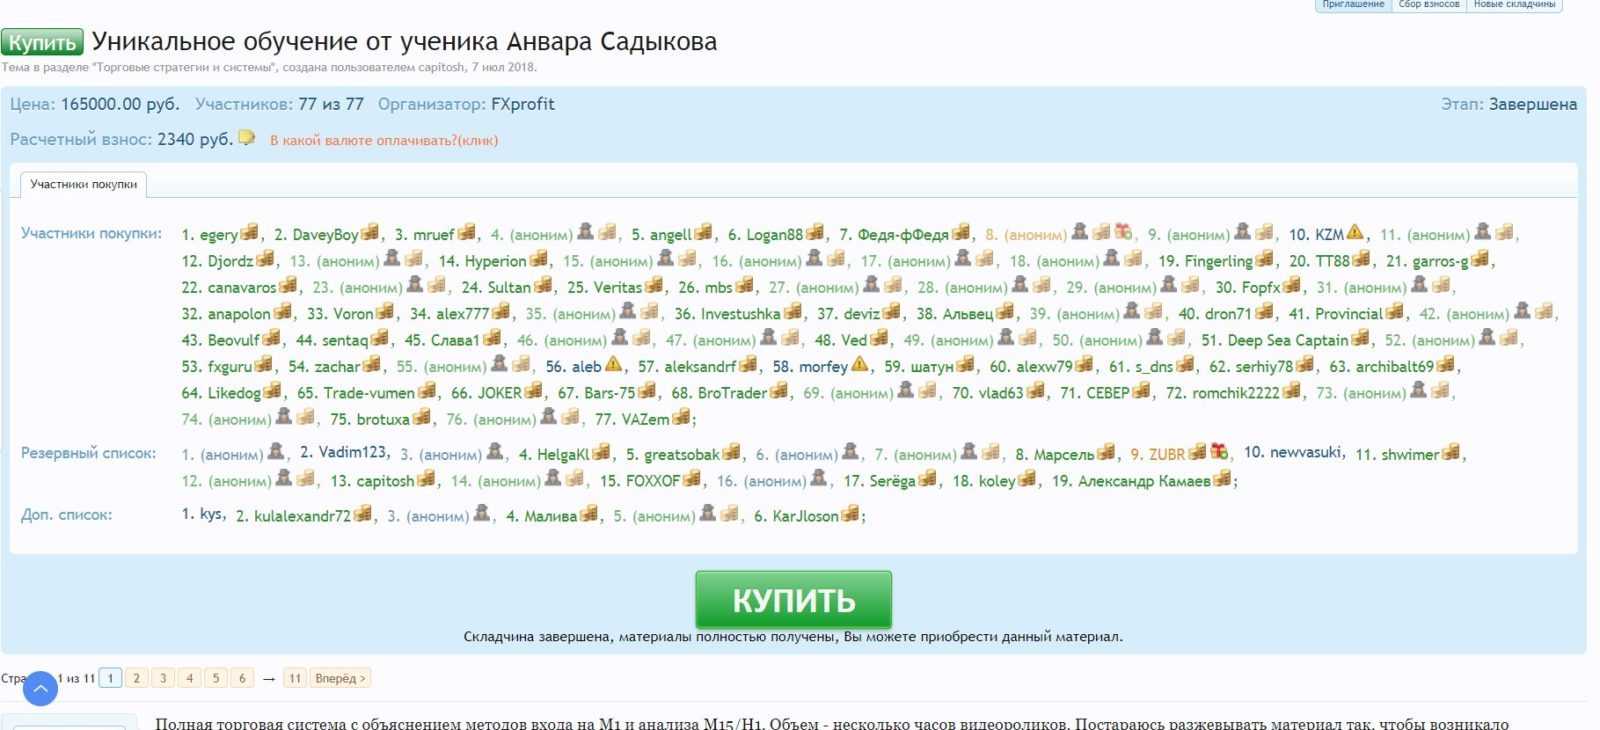This screenshot has width=1600, height=730.
Task: Click the payment icon next to Logan88
Action: (x=814, y=232)
